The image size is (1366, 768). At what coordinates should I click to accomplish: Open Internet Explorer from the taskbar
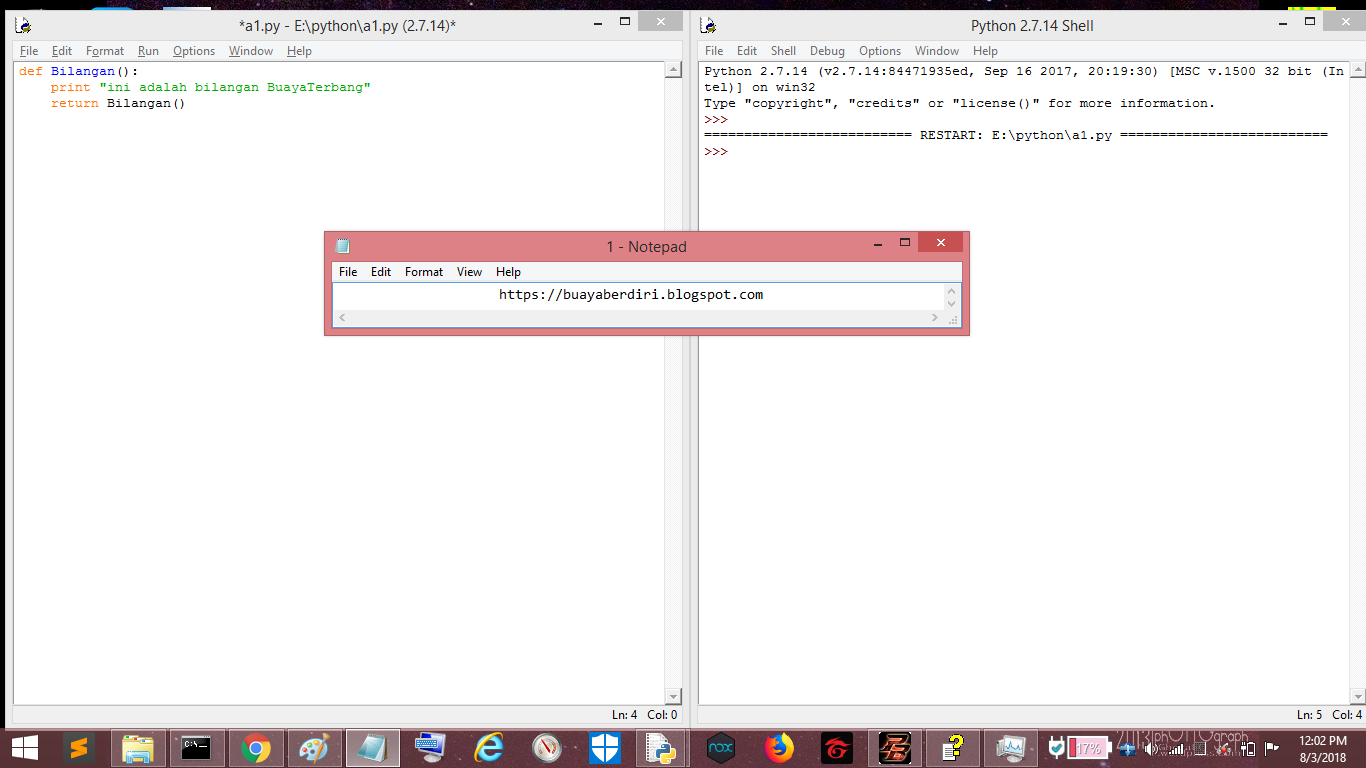pyautogui.click(x=489, y=747)
